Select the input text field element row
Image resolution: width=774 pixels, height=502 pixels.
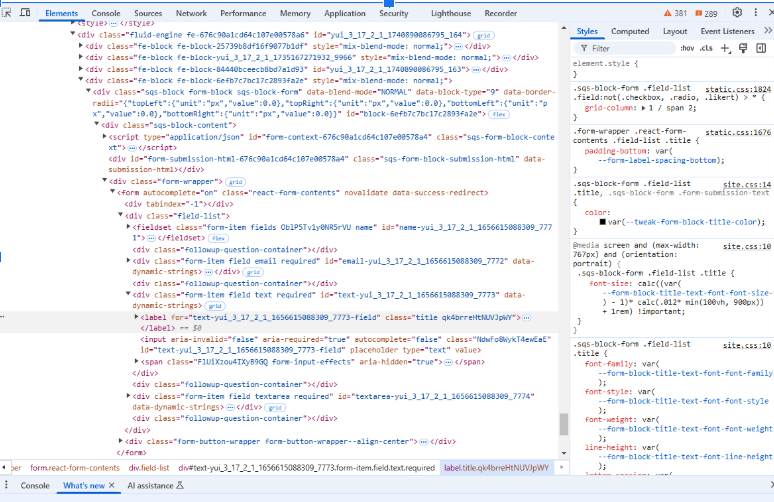[x=346, y=345]
